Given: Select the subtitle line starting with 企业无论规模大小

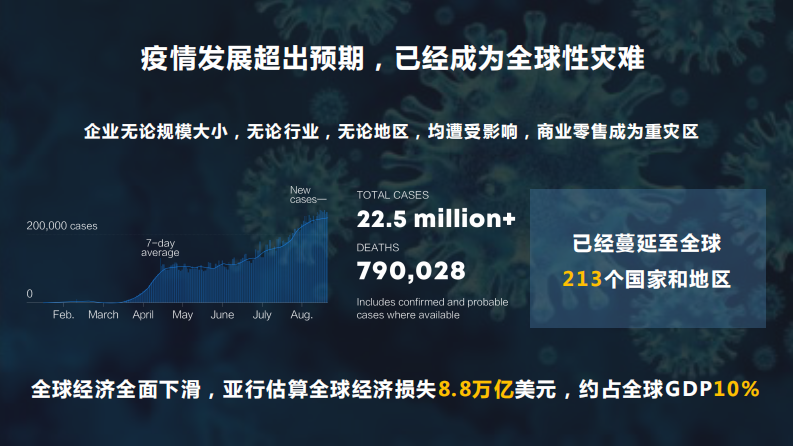Looking at the screenshot, I should click(x=391, y=131).
